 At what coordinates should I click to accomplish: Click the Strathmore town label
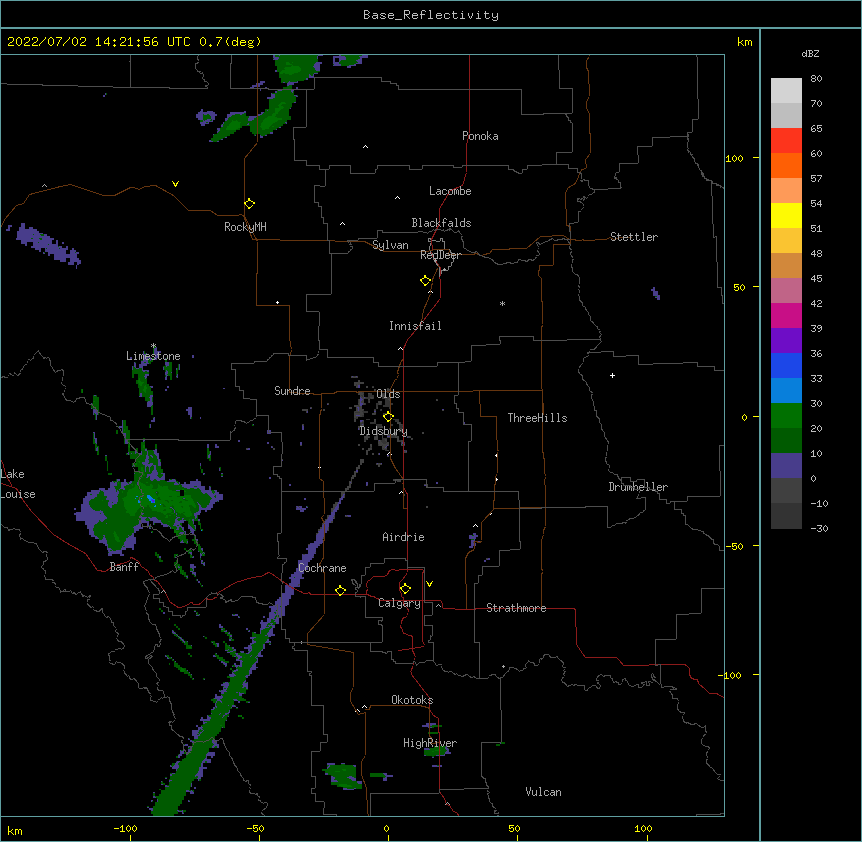(516, 608)
